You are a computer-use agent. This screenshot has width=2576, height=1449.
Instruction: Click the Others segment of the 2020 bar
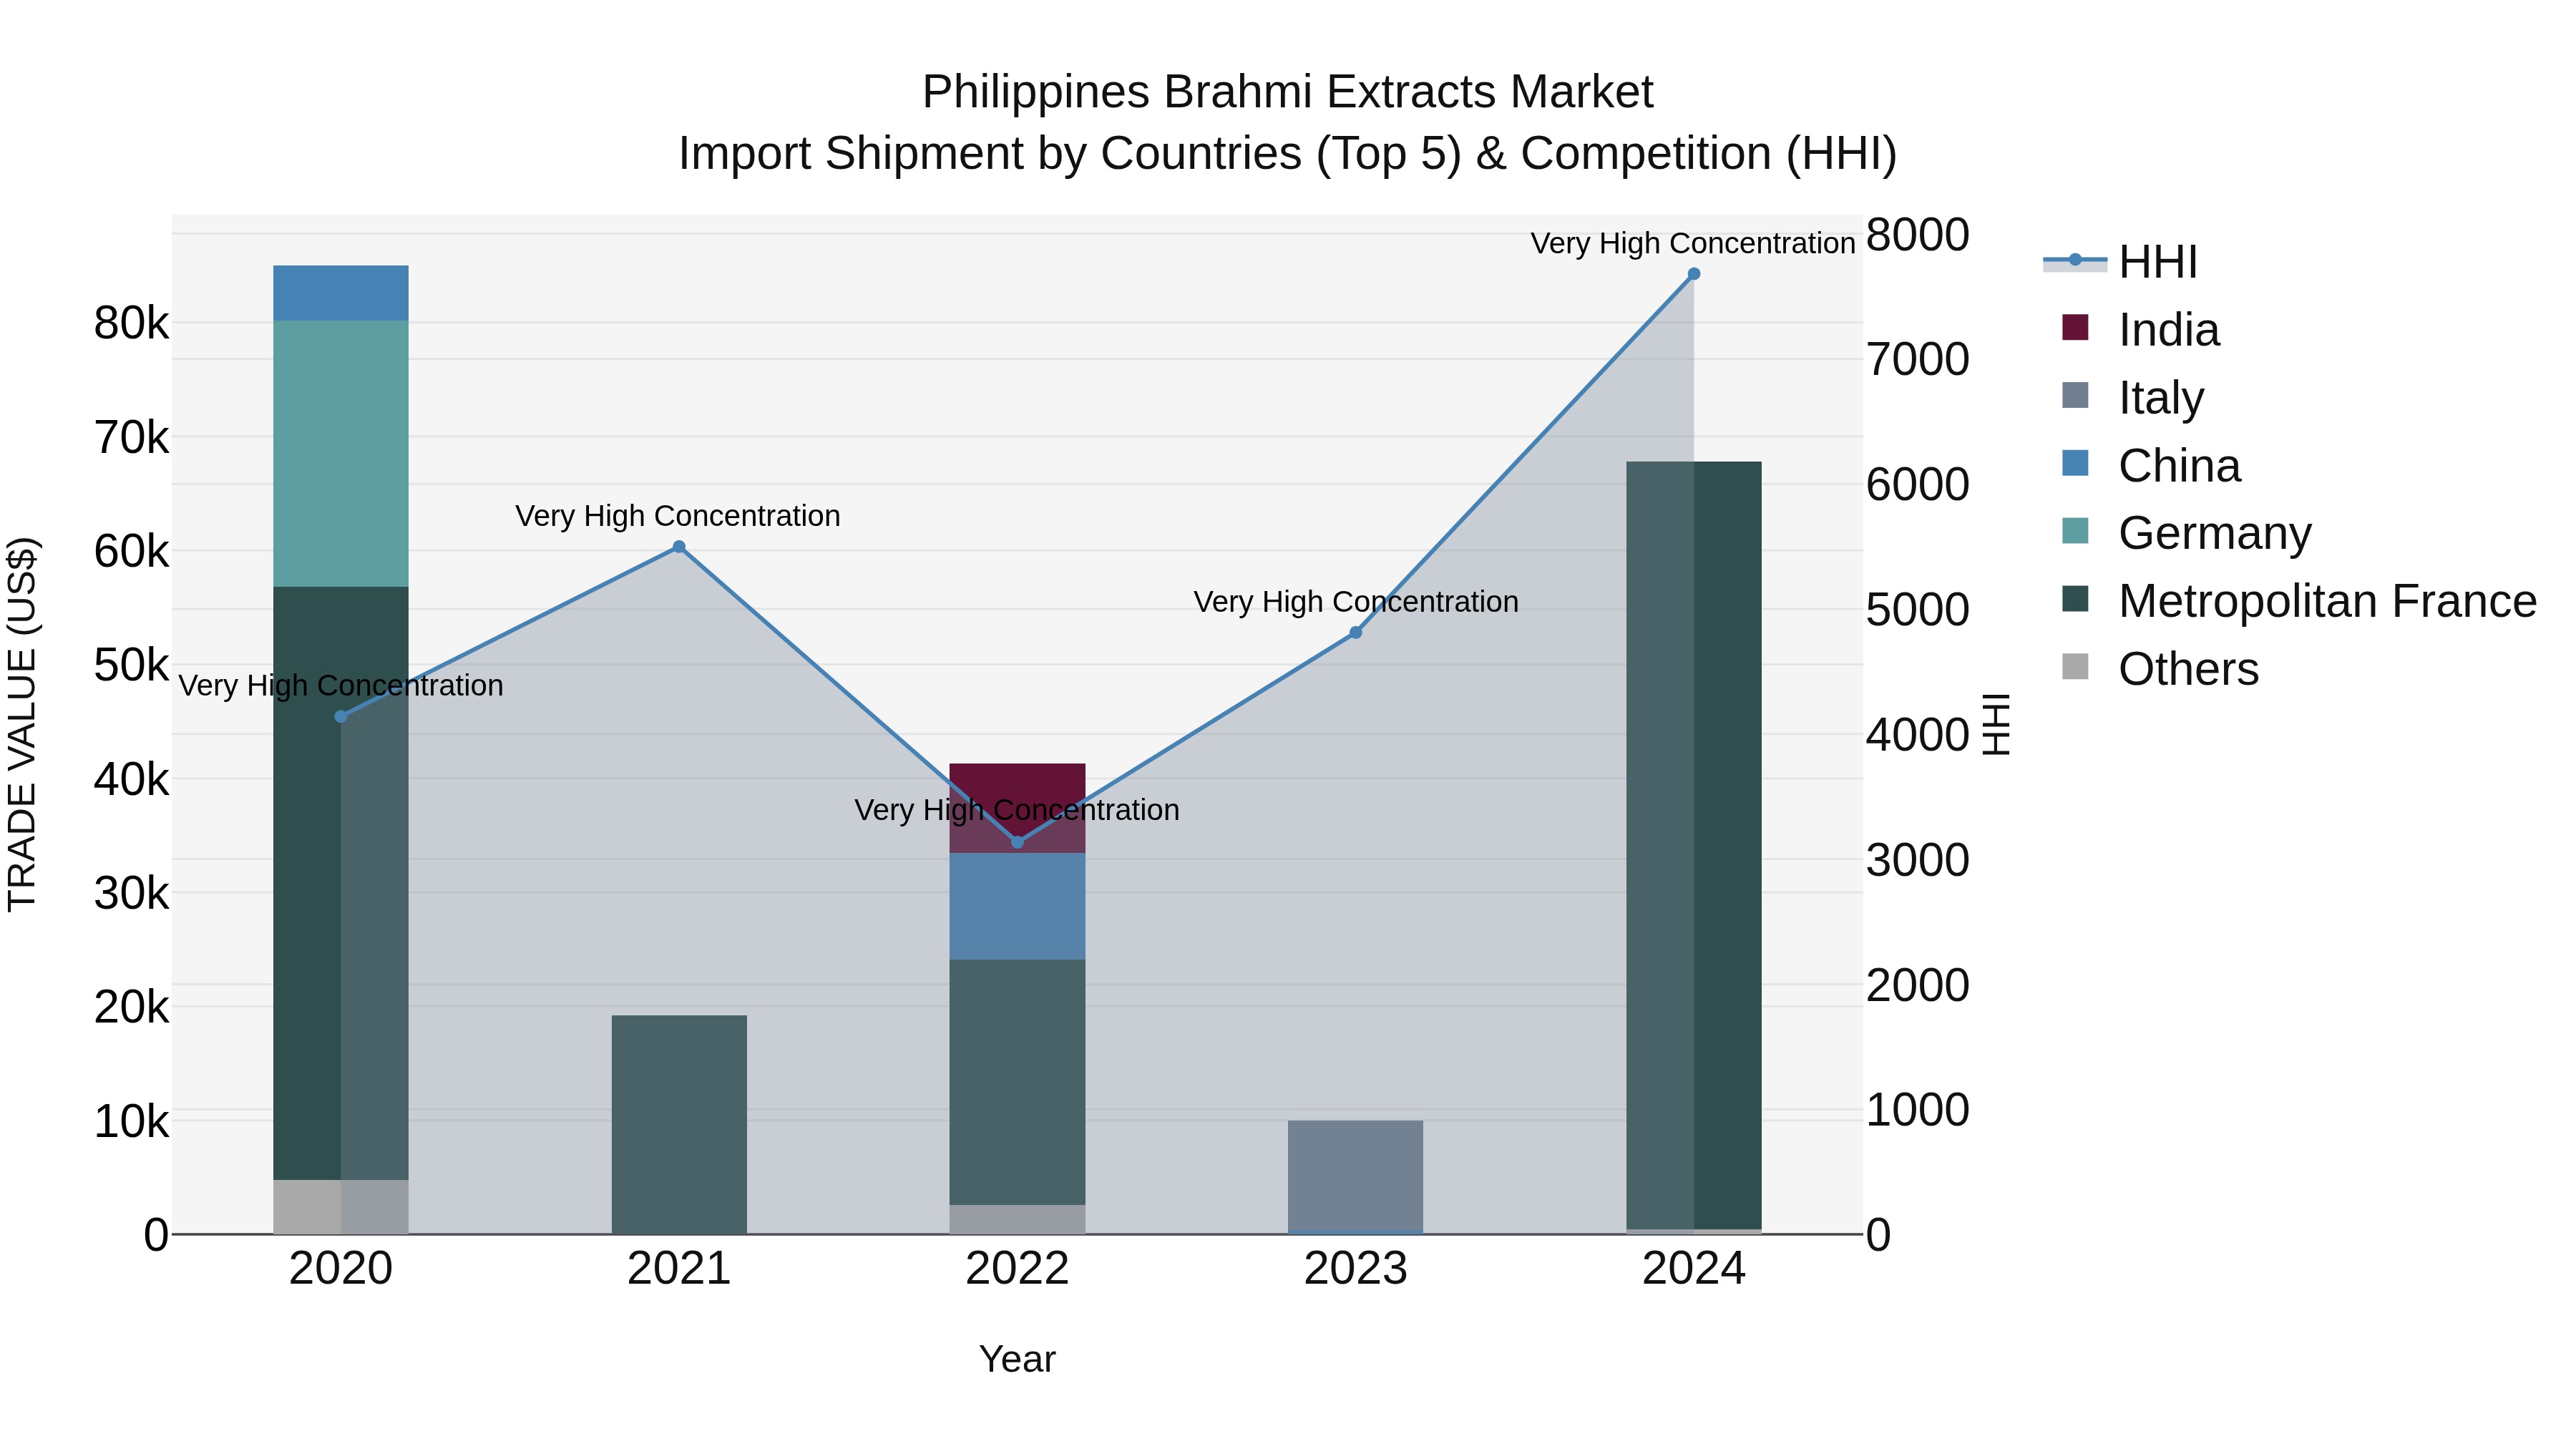coord(341,1207)
